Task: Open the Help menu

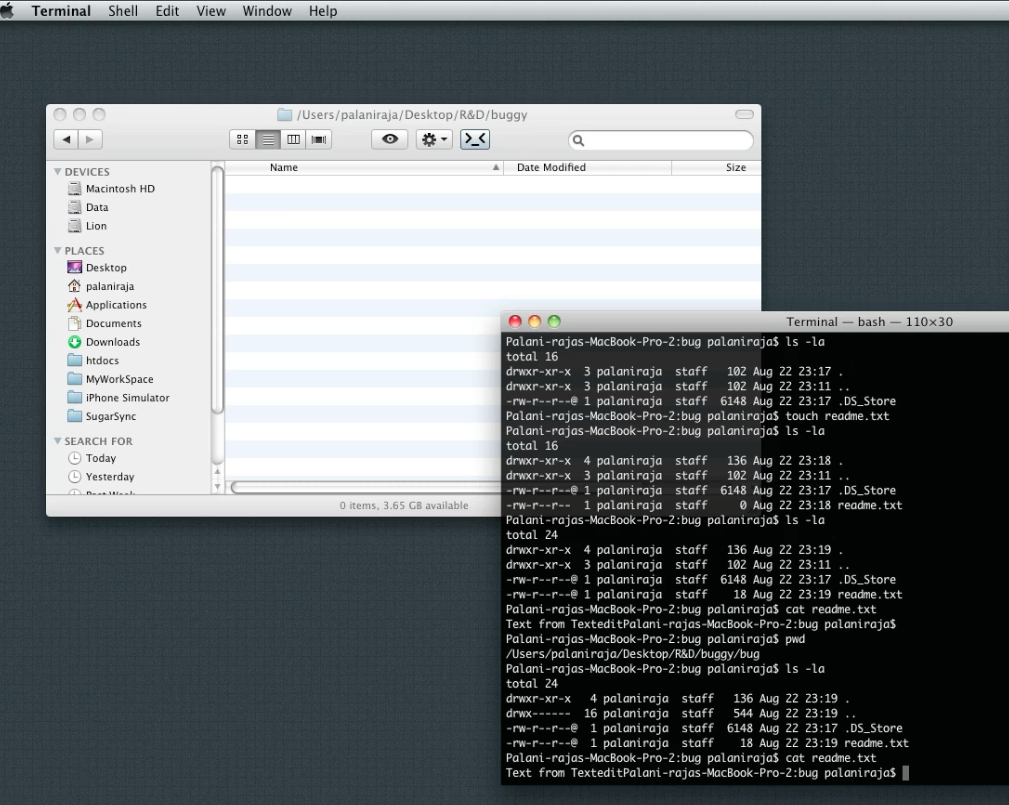Action: (x=323, y=11)
